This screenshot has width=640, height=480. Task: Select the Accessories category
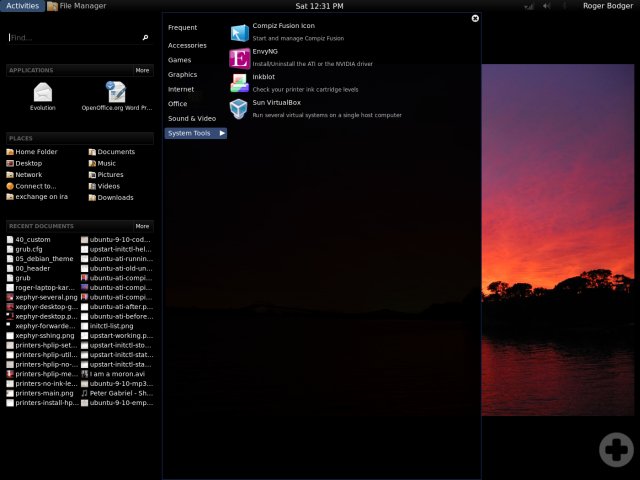pyautogui.click(x=187, y=45)
